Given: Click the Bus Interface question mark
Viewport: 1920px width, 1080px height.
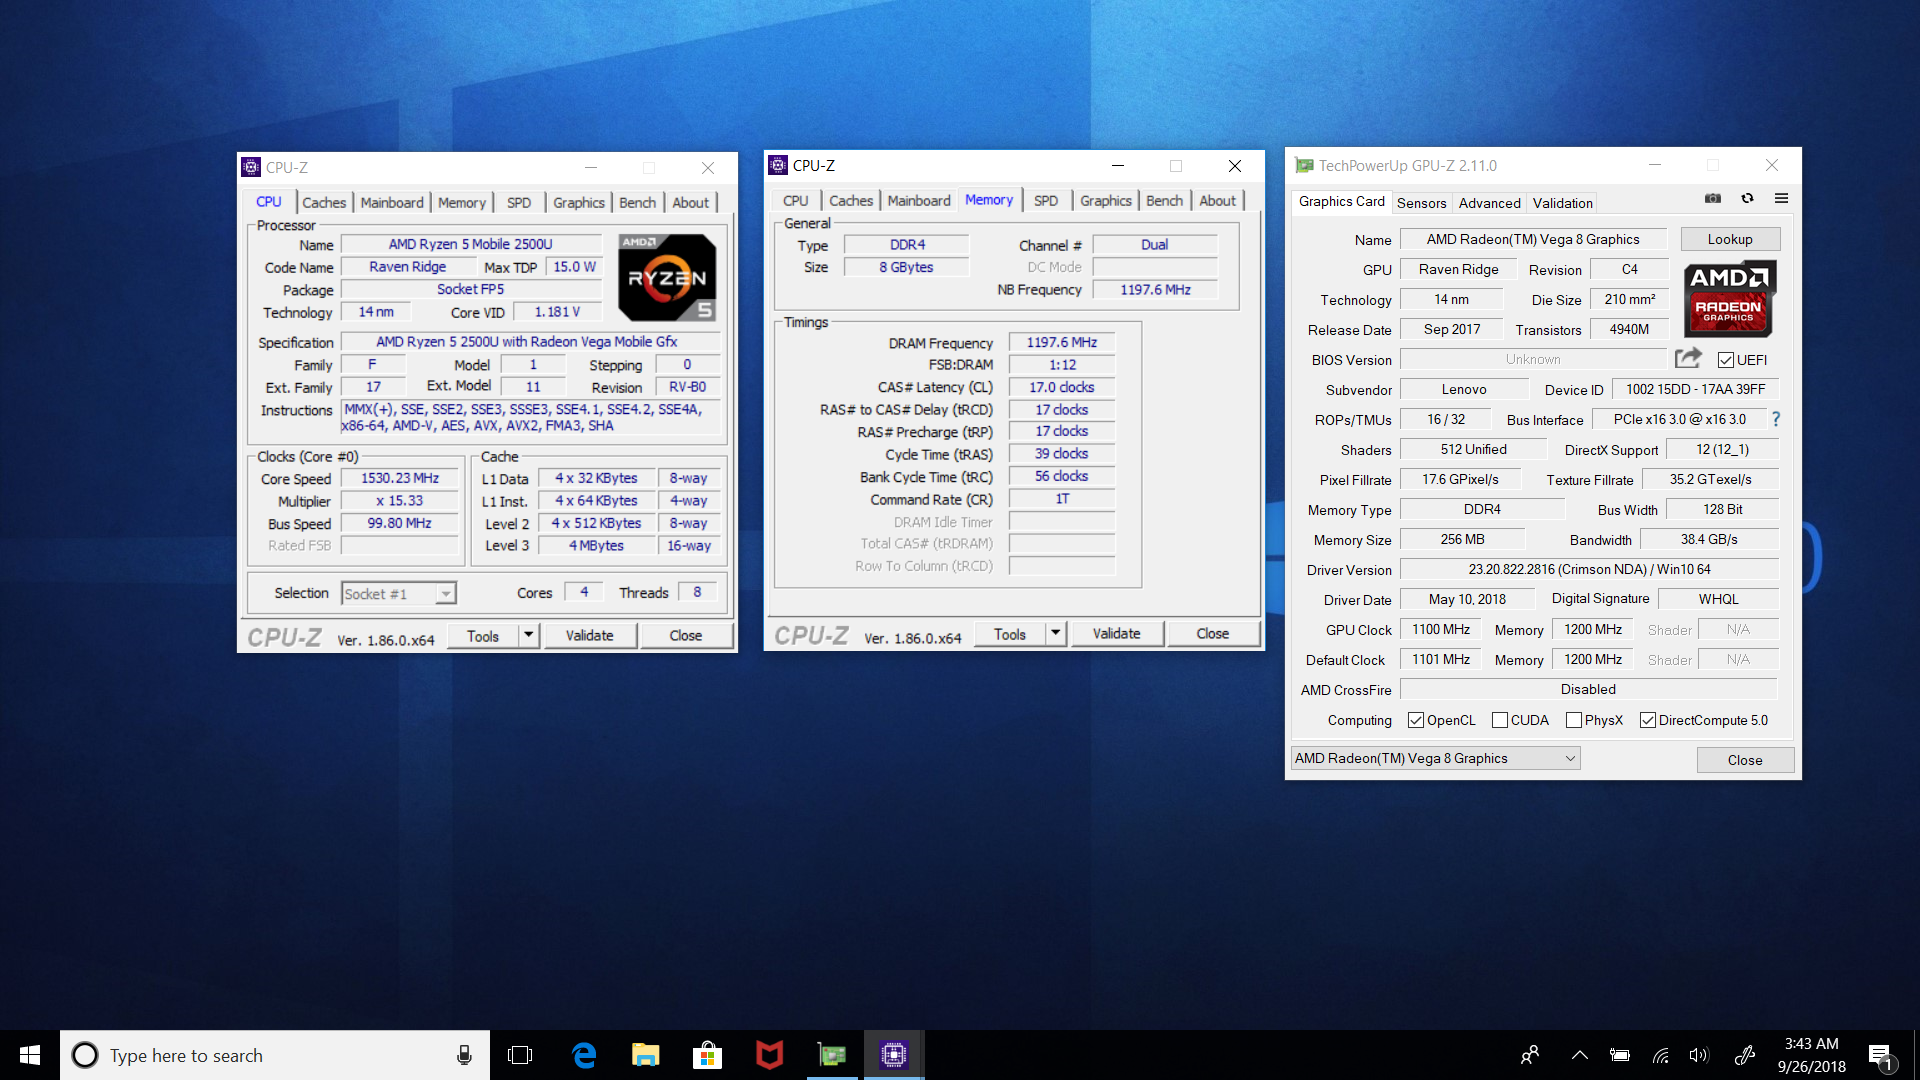Looking at the screenshot, I should [1776, 419].
